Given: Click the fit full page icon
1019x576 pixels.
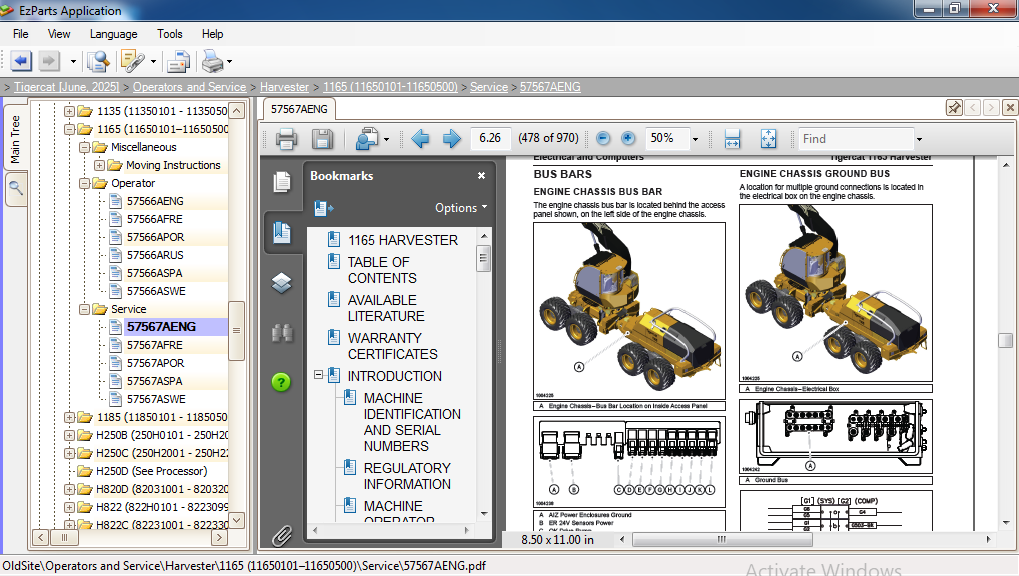Looking at the screenshot, I should [768, 138].
